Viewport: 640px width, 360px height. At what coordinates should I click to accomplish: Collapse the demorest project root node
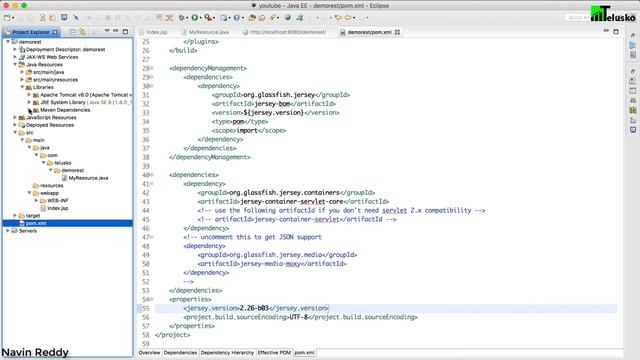pos(8,42)
